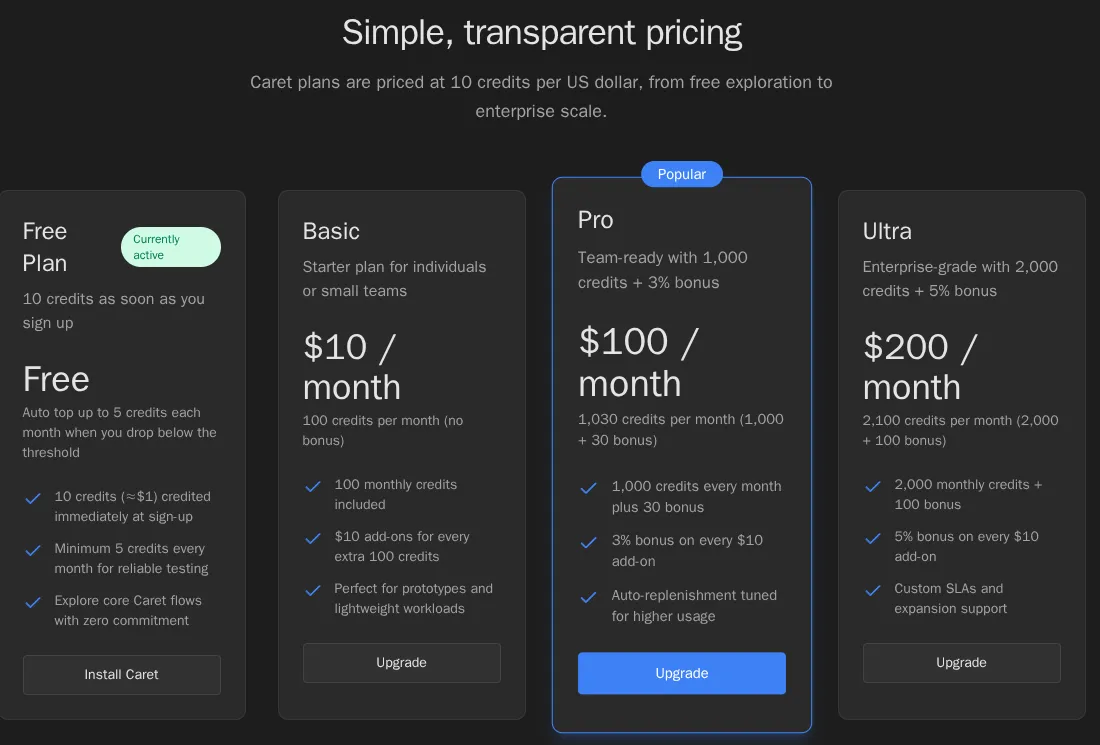Click the Currently active badge
The width and height of the screenshot is (1100, 745).
[170, 247]
